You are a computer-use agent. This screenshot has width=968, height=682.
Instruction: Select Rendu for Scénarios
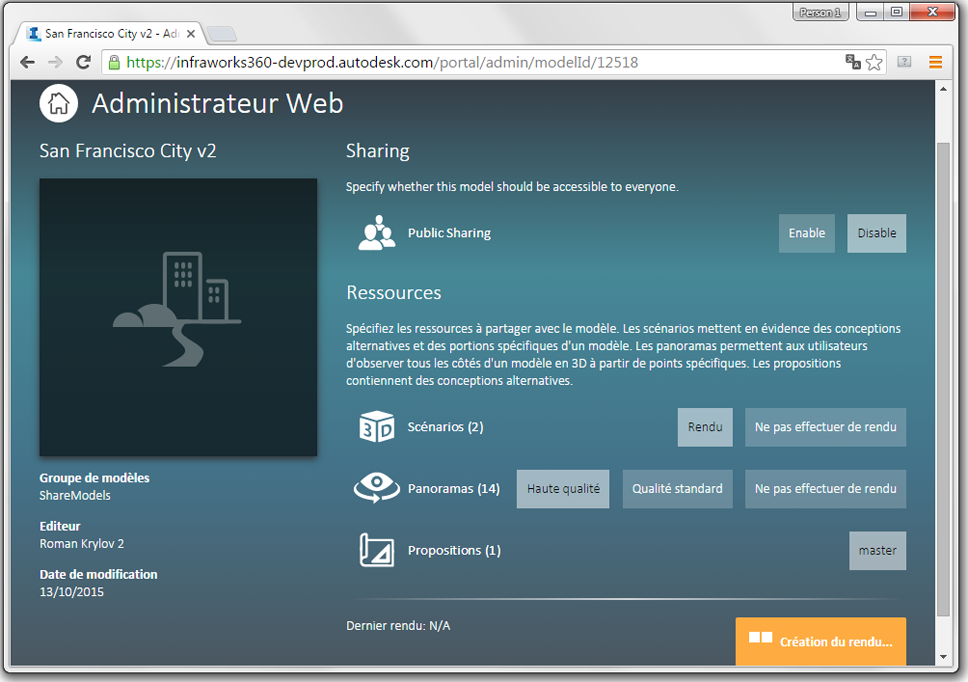tap(705, 427)
